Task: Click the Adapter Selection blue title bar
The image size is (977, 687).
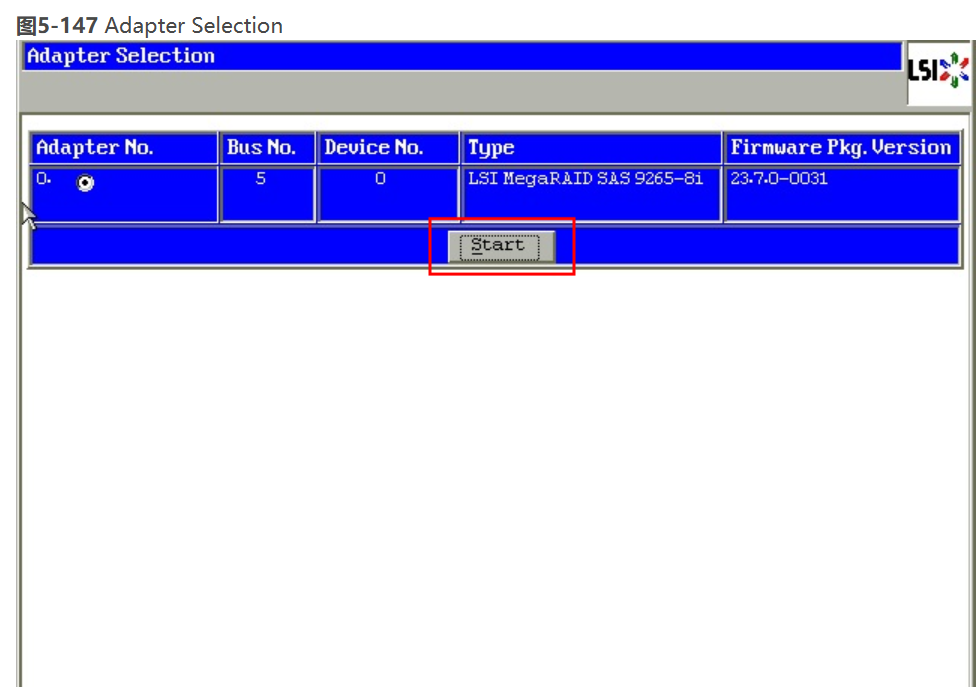Action: click(460, 56)
